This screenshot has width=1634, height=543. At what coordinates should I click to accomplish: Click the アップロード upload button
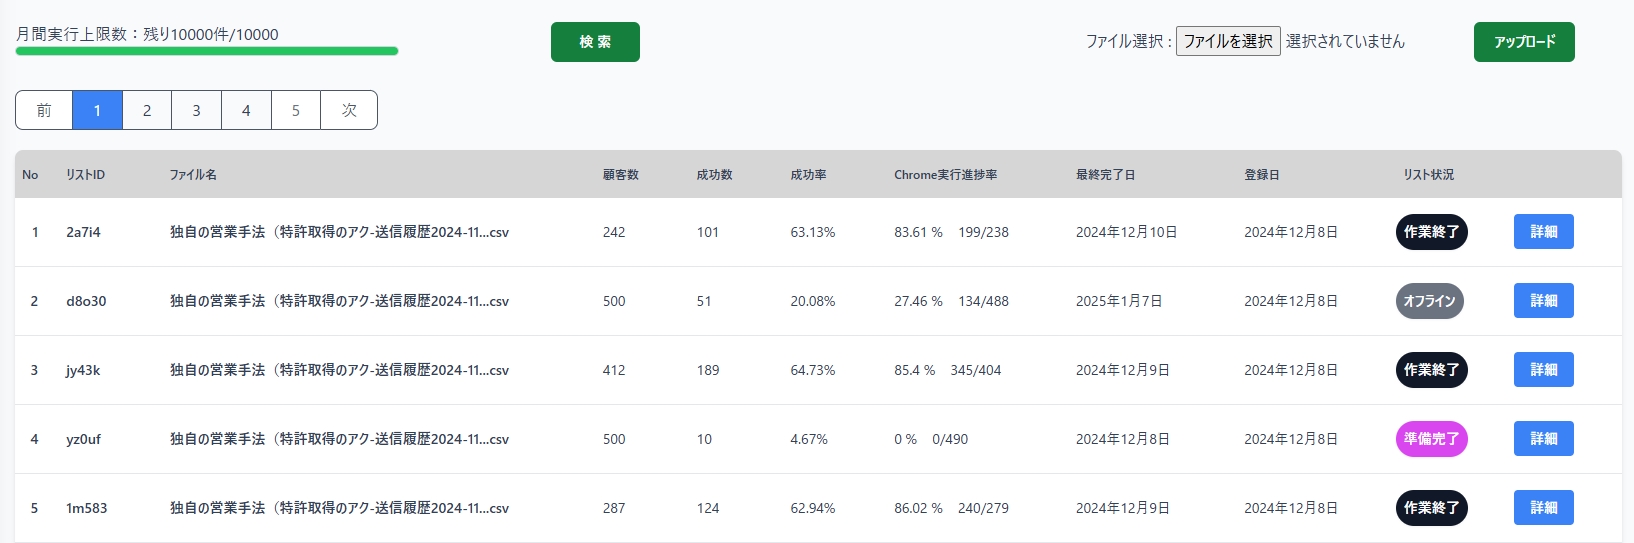click(1523, 42)
